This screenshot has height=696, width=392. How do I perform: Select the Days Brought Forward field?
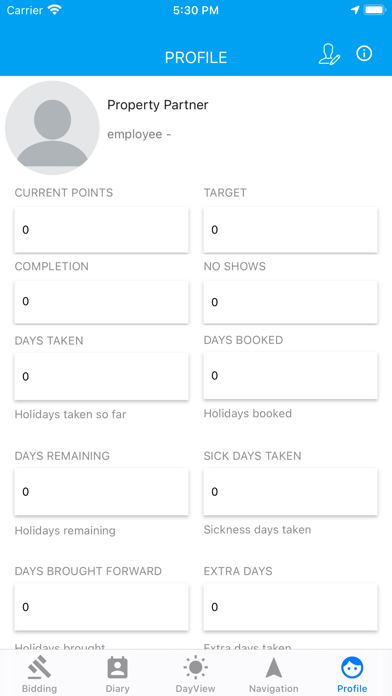[x=102, y=607]
